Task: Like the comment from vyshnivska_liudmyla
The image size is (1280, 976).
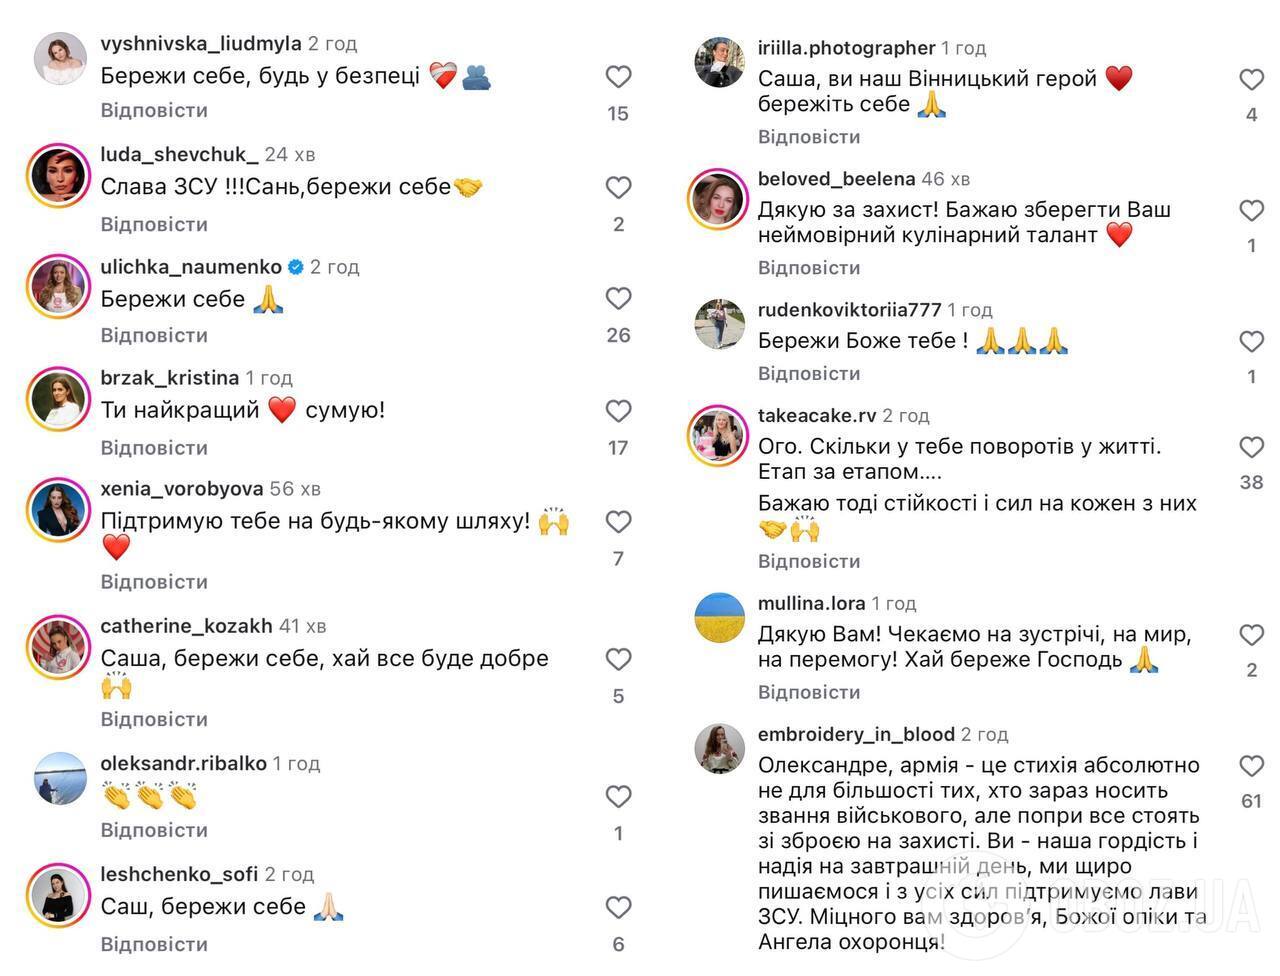Action: pos(618,76)
